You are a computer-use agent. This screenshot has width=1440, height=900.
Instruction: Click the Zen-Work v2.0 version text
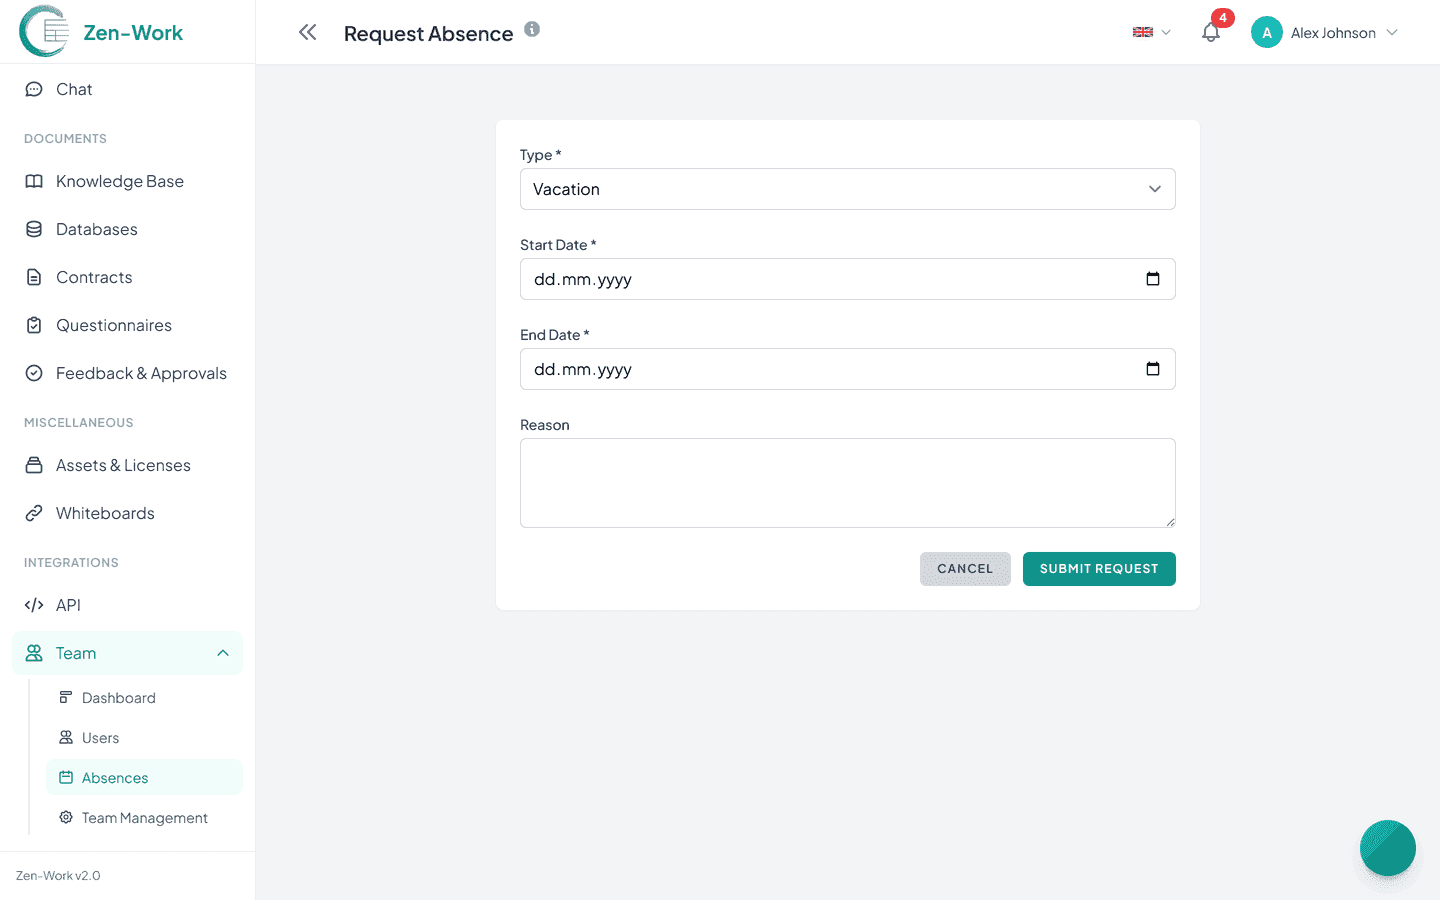coord(58,875)
